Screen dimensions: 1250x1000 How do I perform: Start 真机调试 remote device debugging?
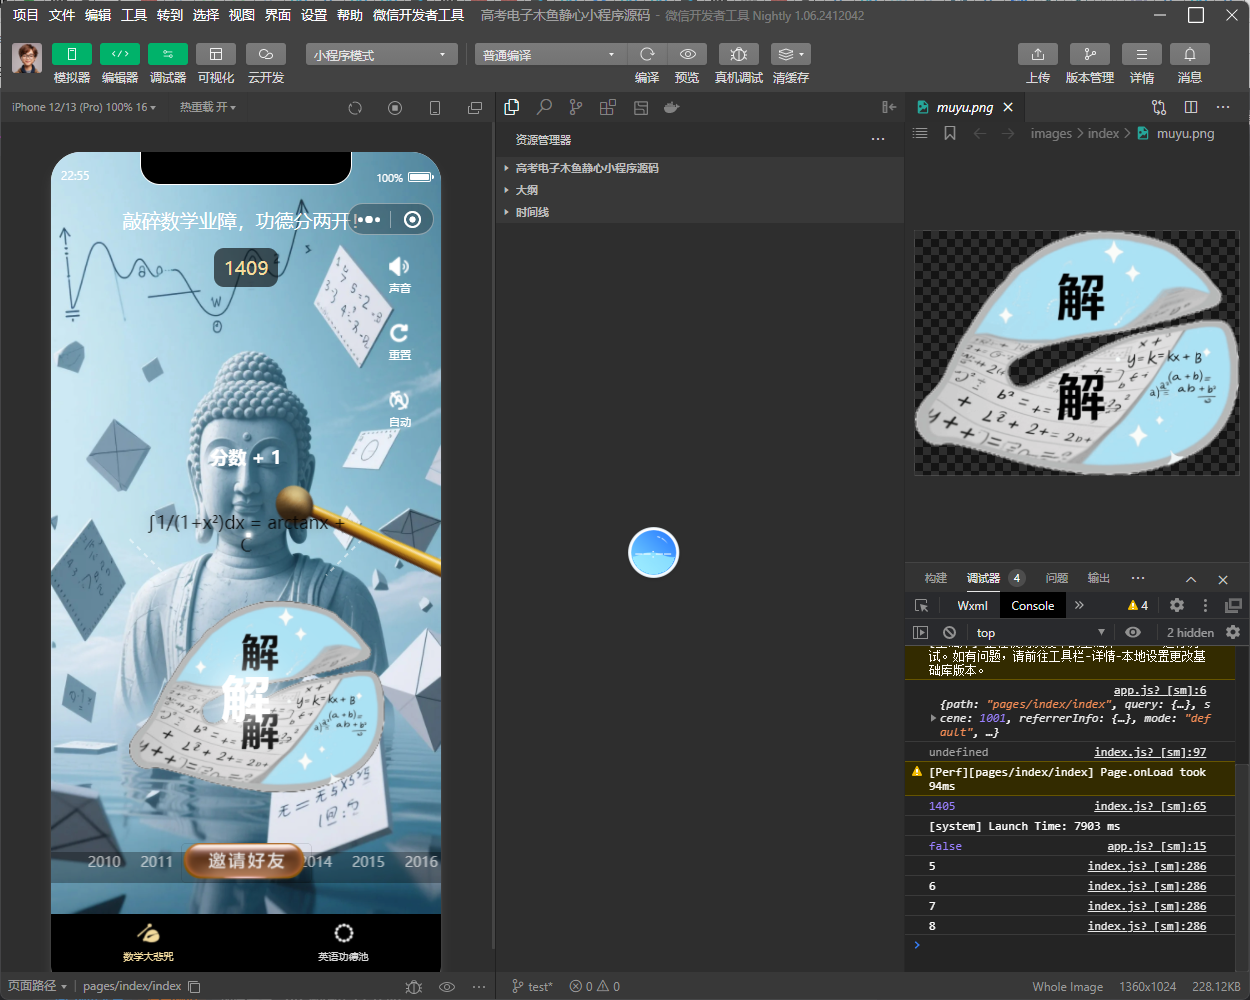tap(739, 54)
